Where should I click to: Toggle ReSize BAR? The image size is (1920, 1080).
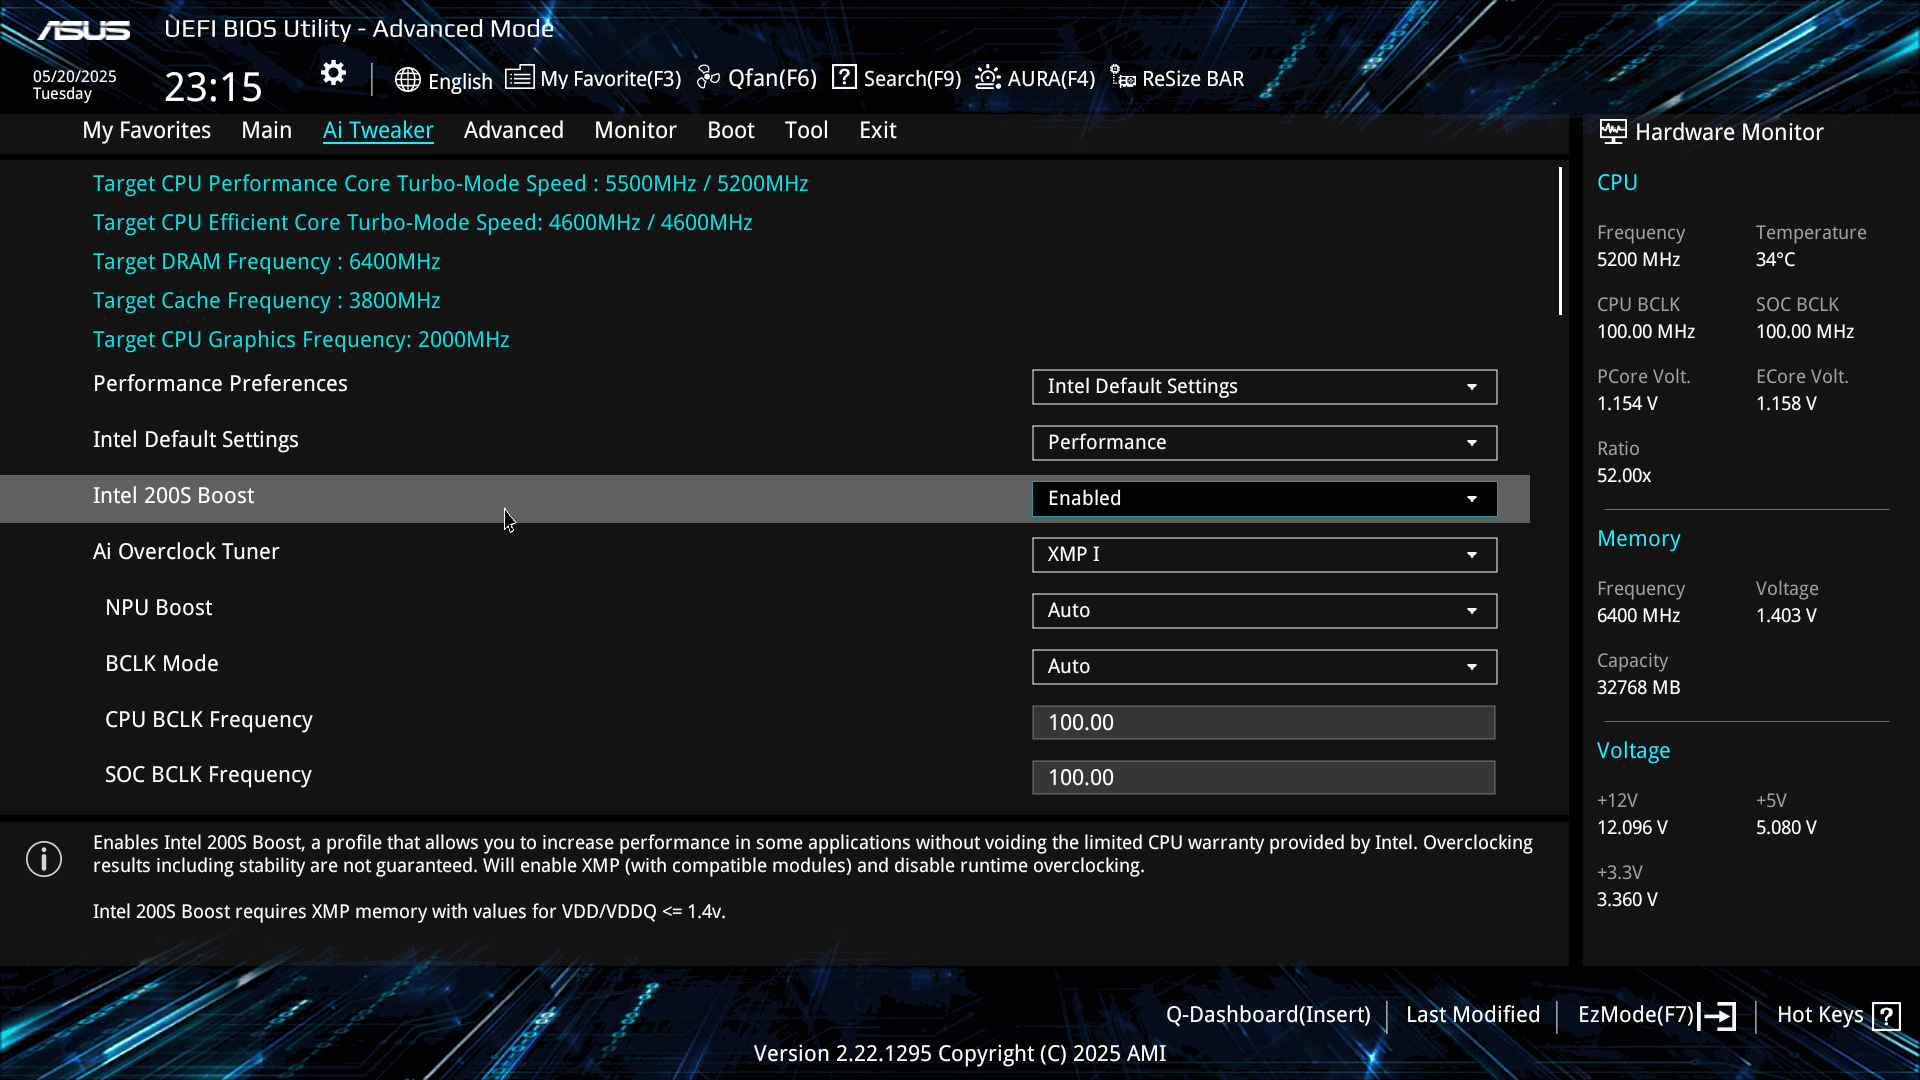pyautogui.click(x=1193, y=79)
